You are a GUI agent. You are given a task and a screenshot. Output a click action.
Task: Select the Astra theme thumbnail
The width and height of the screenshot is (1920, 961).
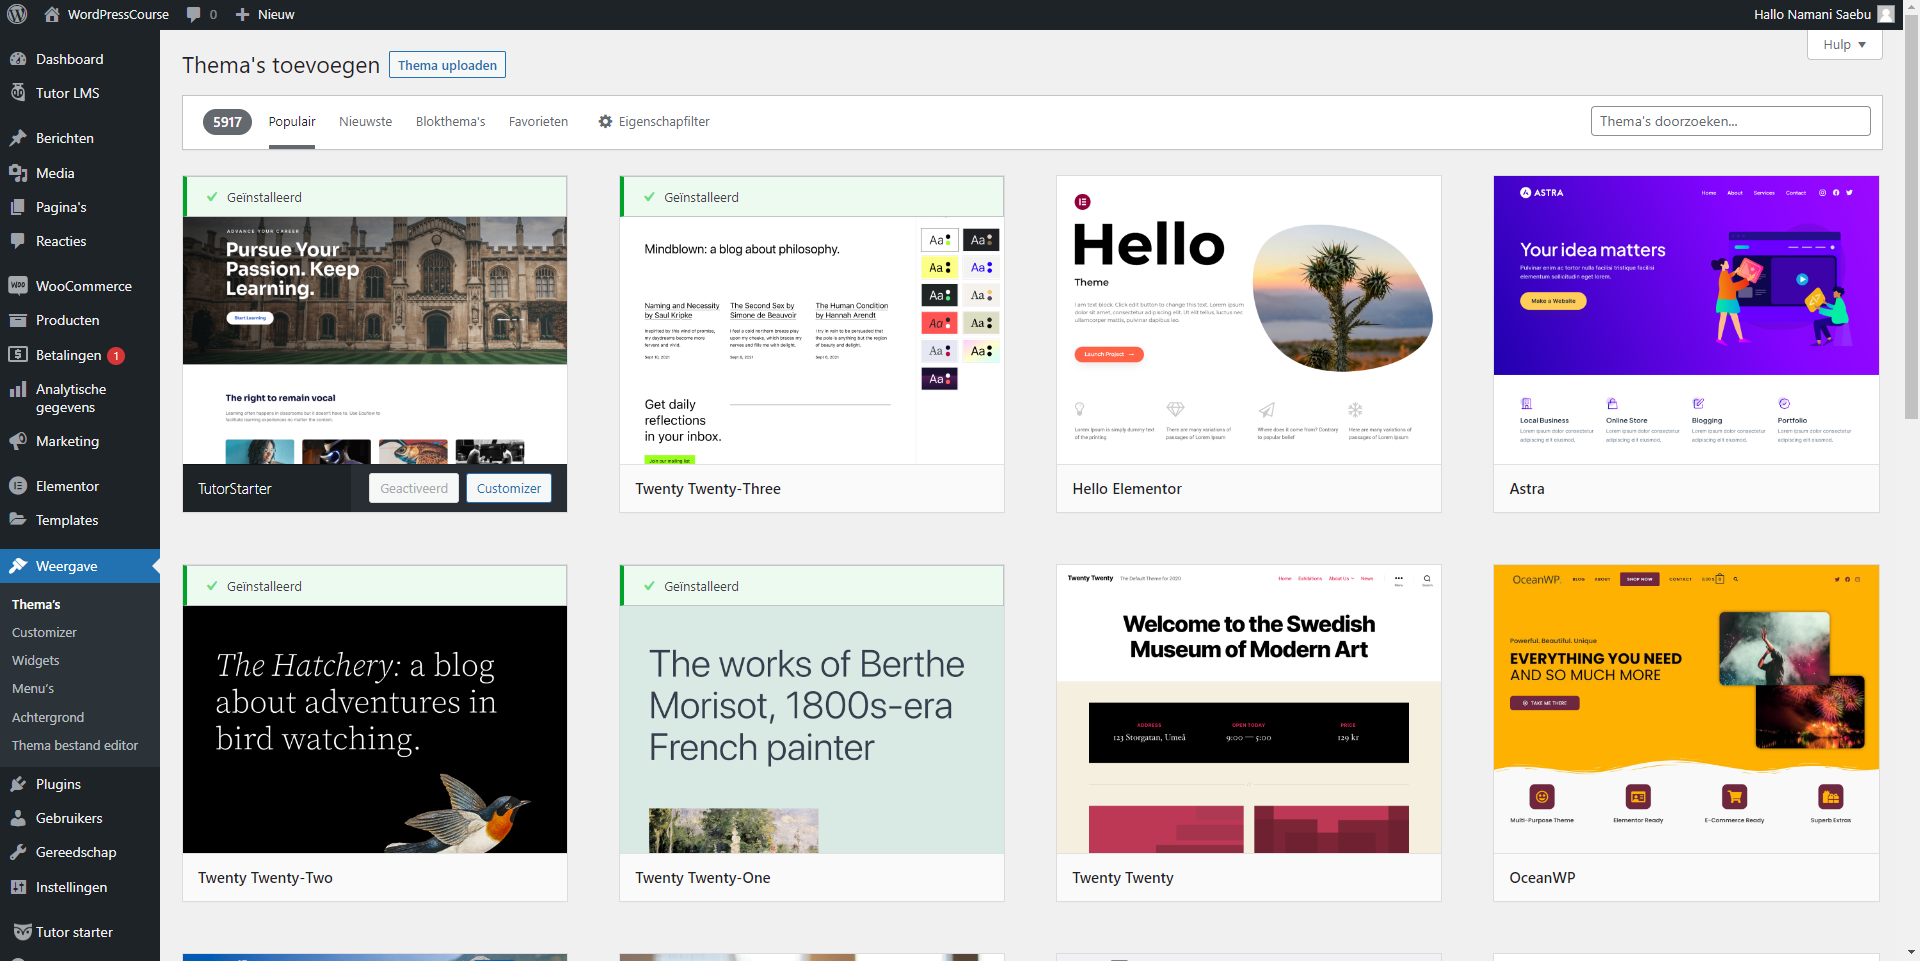(1685, 320)
